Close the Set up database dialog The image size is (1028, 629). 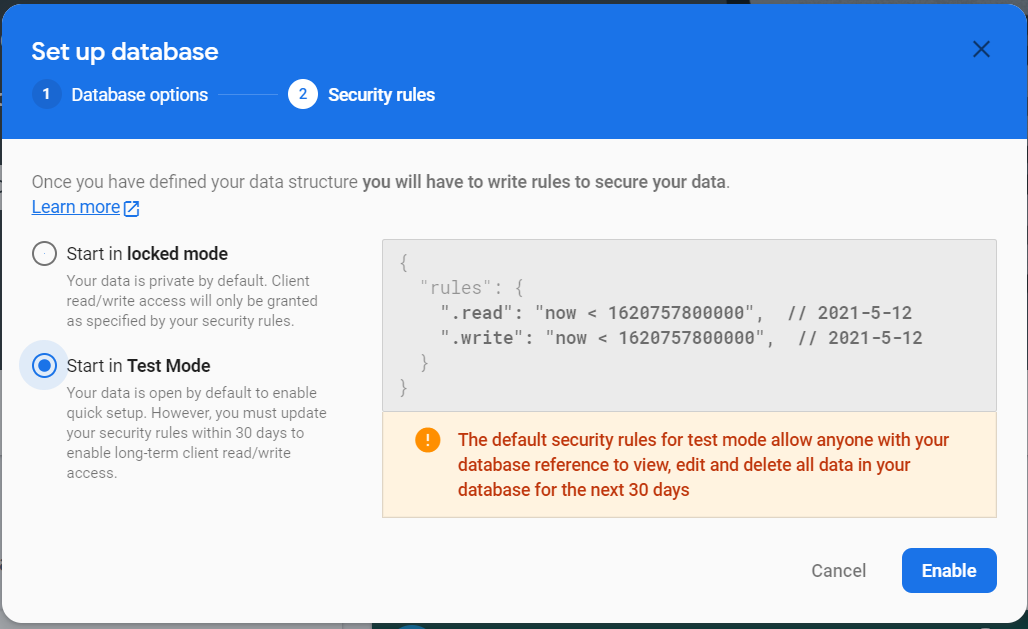(981, 50)
